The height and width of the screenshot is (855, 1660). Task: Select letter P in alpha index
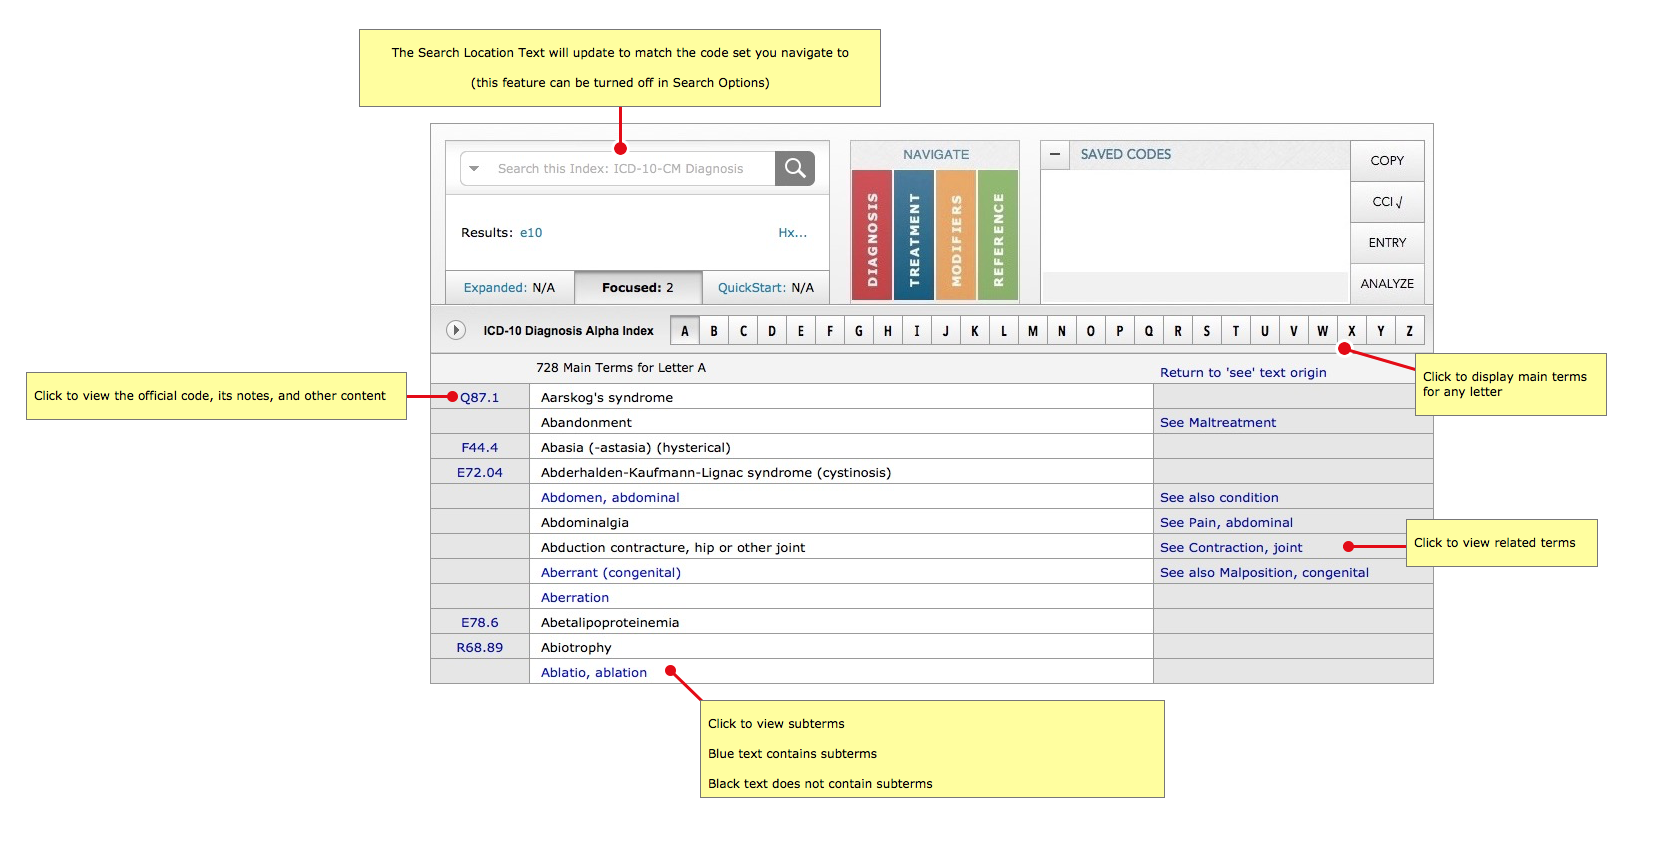coord(1120,331)
